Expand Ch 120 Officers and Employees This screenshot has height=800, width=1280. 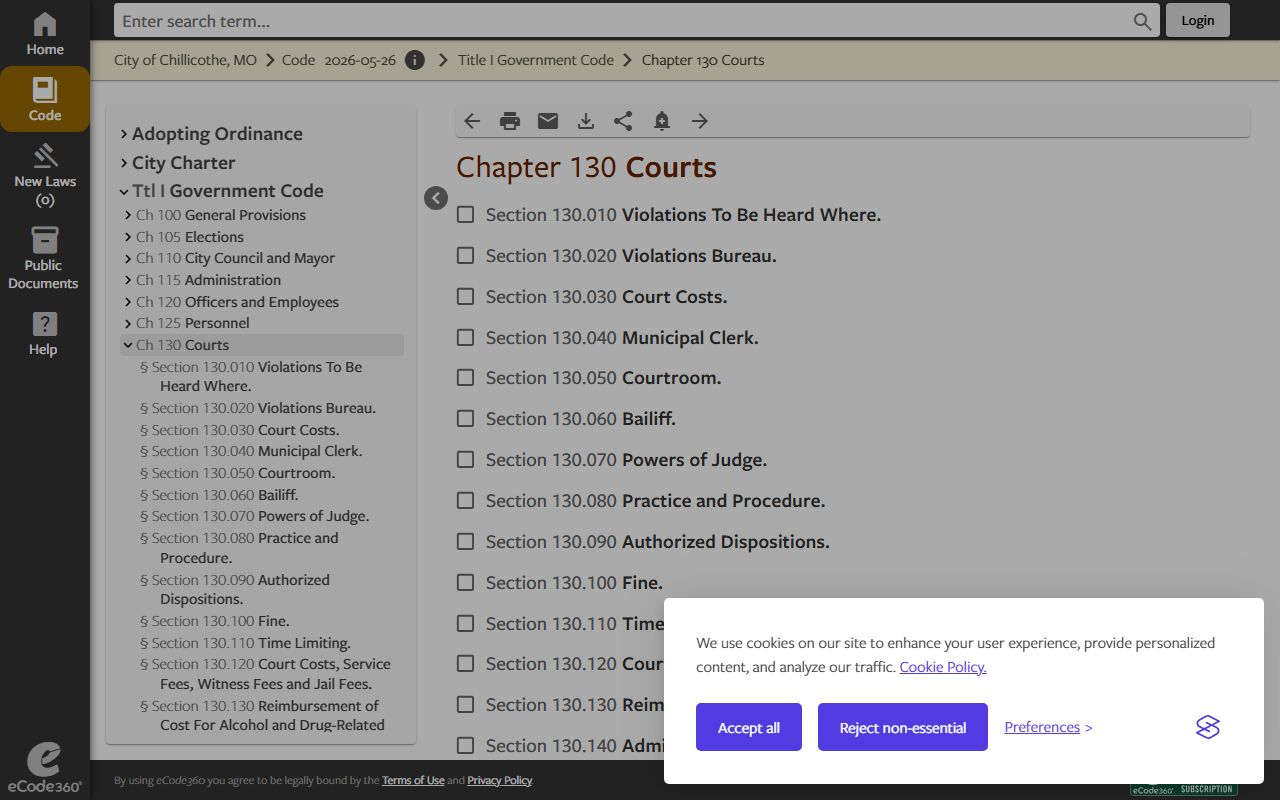coord(128,302)
